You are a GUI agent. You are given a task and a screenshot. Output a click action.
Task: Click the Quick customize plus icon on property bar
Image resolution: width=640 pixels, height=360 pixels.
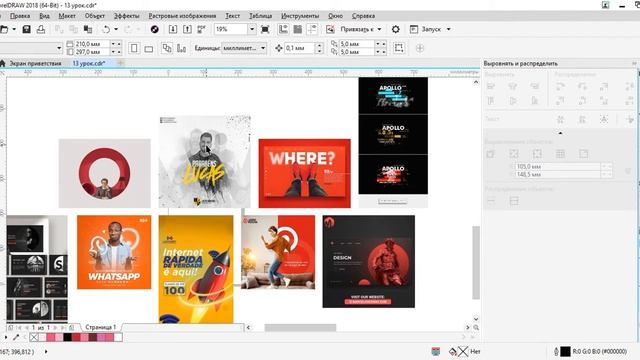420,48
